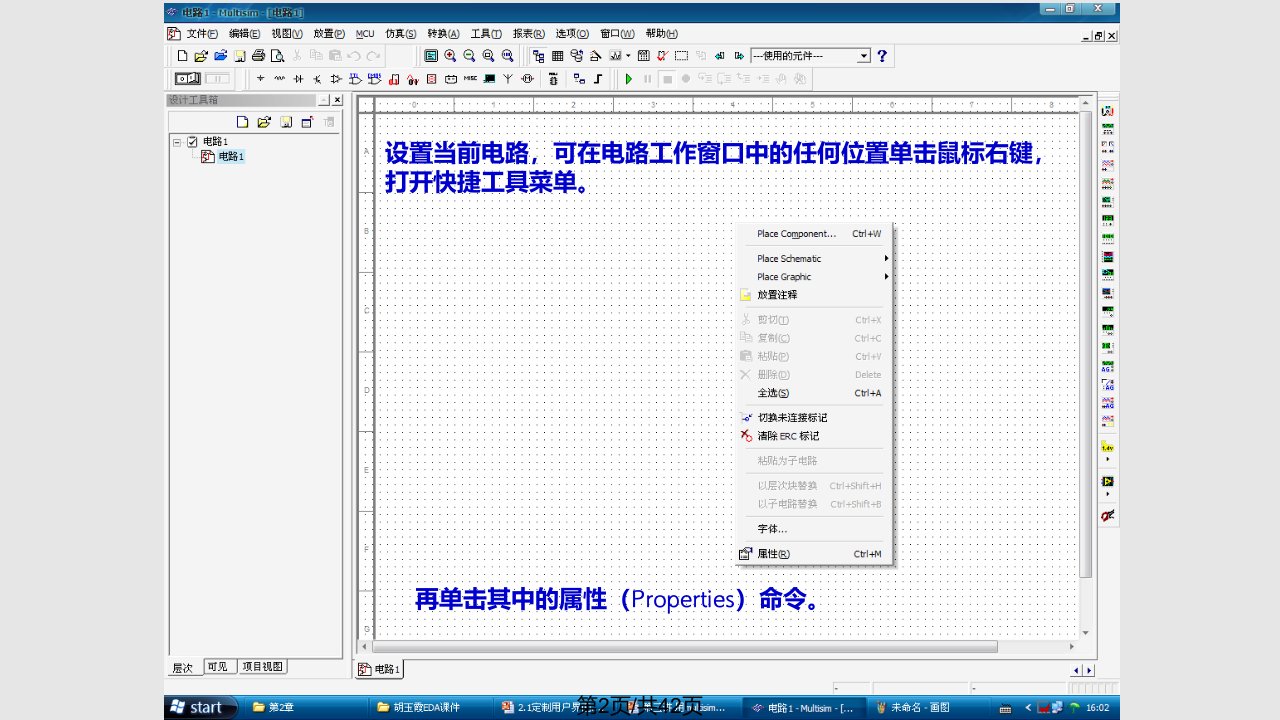This screenshot has width=1280, height=720.
Task: Open the 仿真 menu
Action: coord(400,34)
